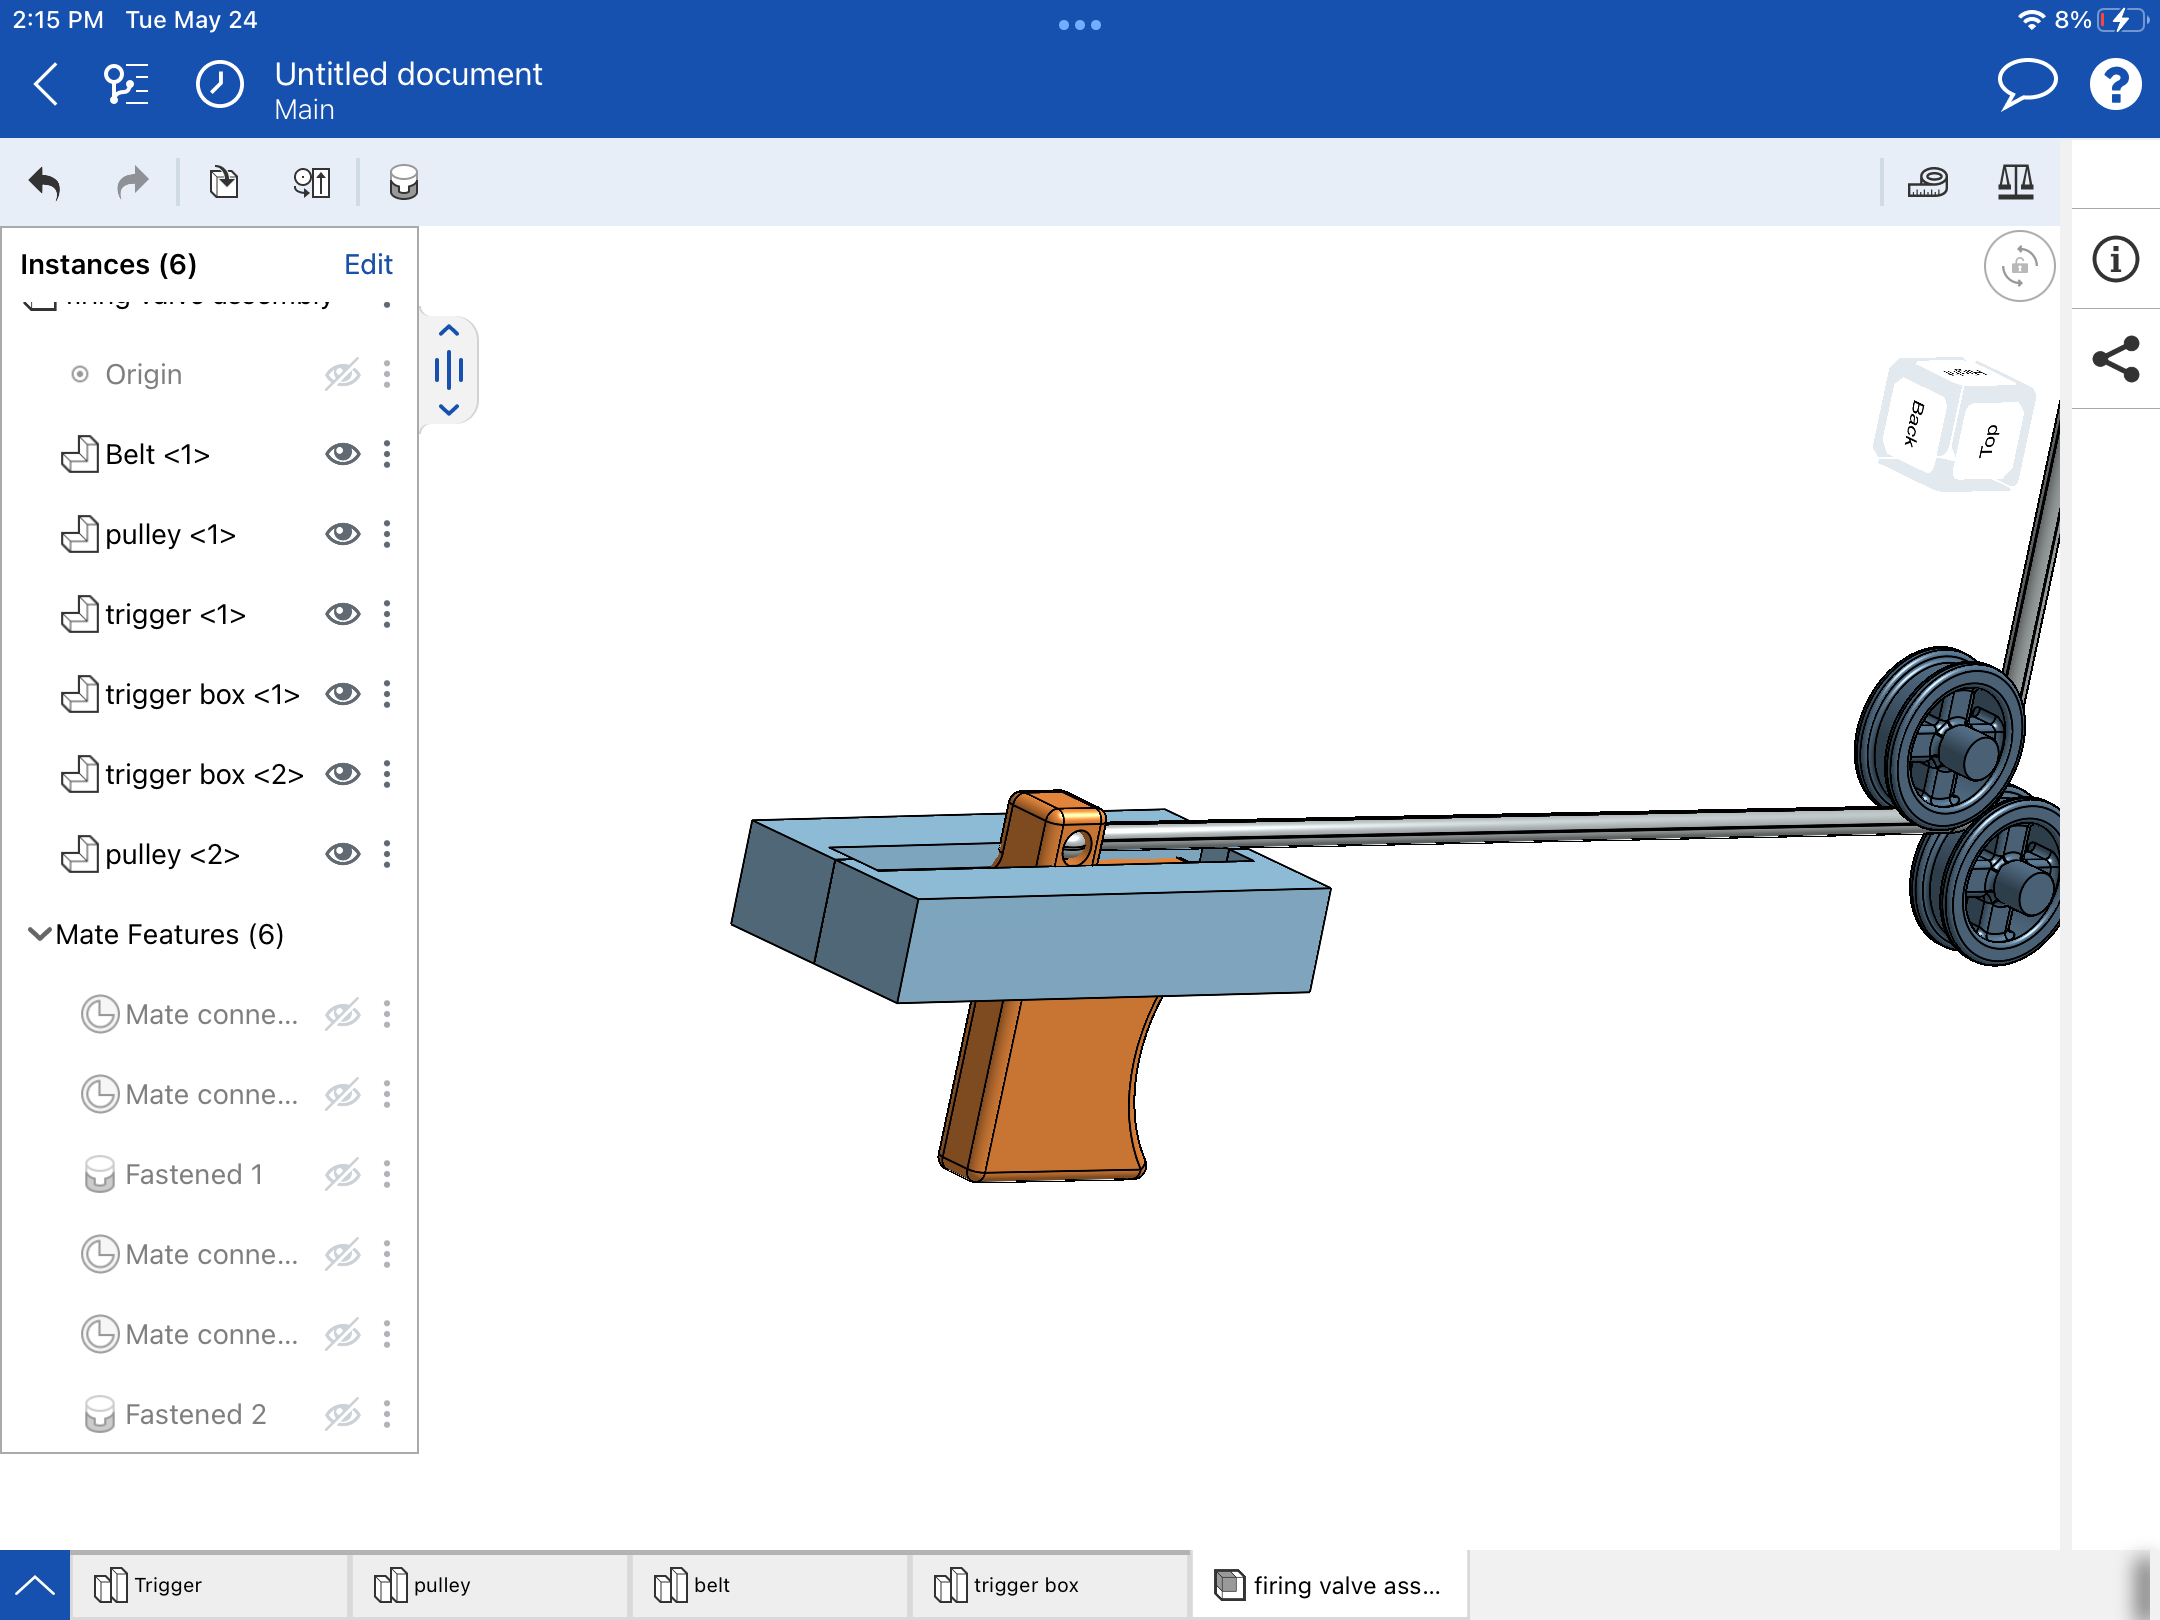2160x1620 pixels.
Task: Open more options for Origin
Action: click(x=387, y=374)
